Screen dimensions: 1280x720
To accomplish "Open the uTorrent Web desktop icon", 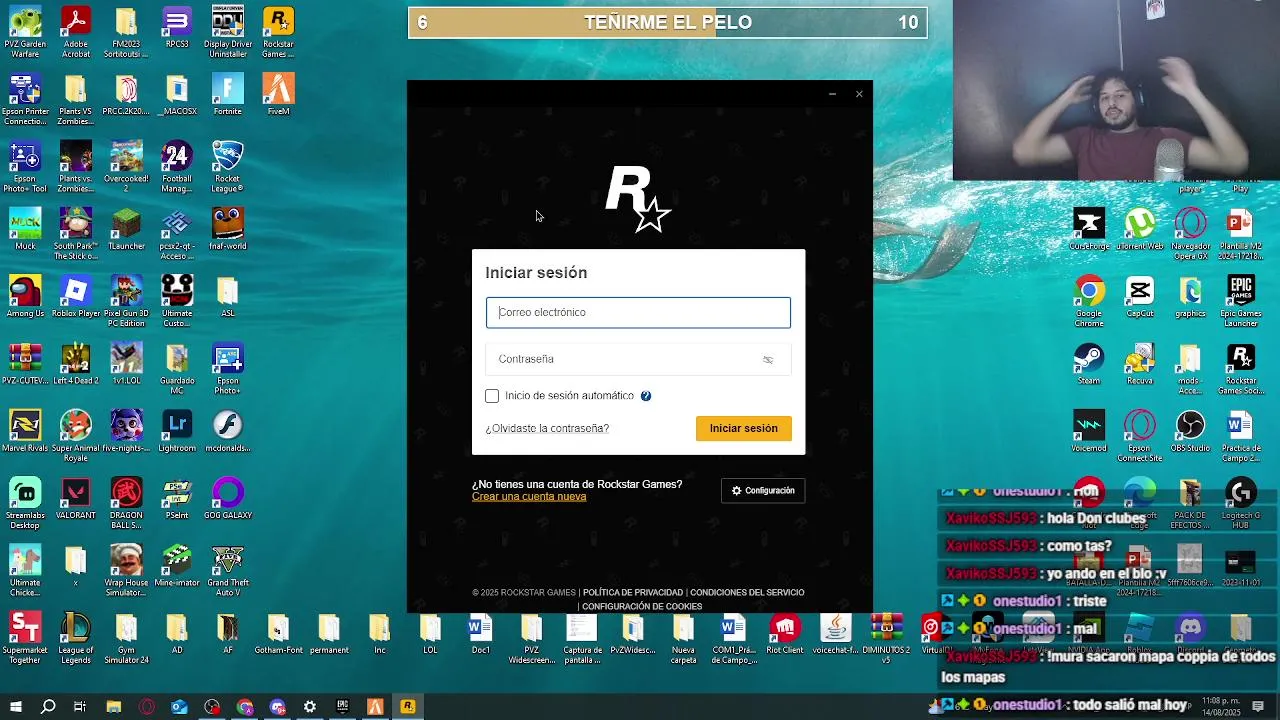I will (1139, 230).
